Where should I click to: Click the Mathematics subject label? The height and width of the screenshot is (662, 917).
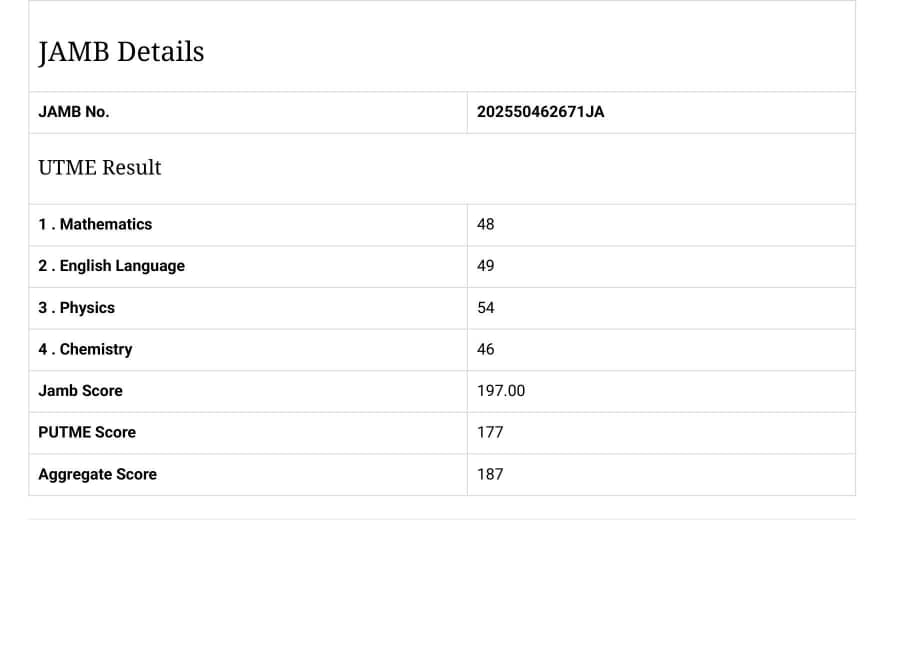95,224
